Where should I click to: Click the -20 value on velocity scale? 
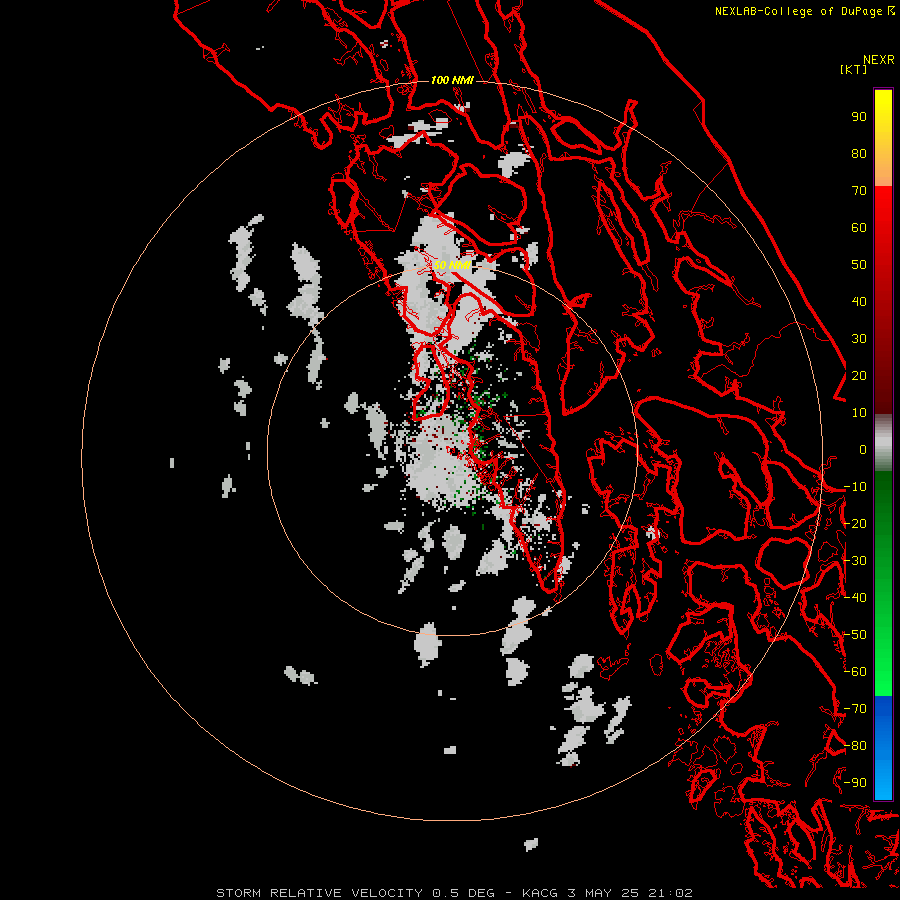point(855,523)
